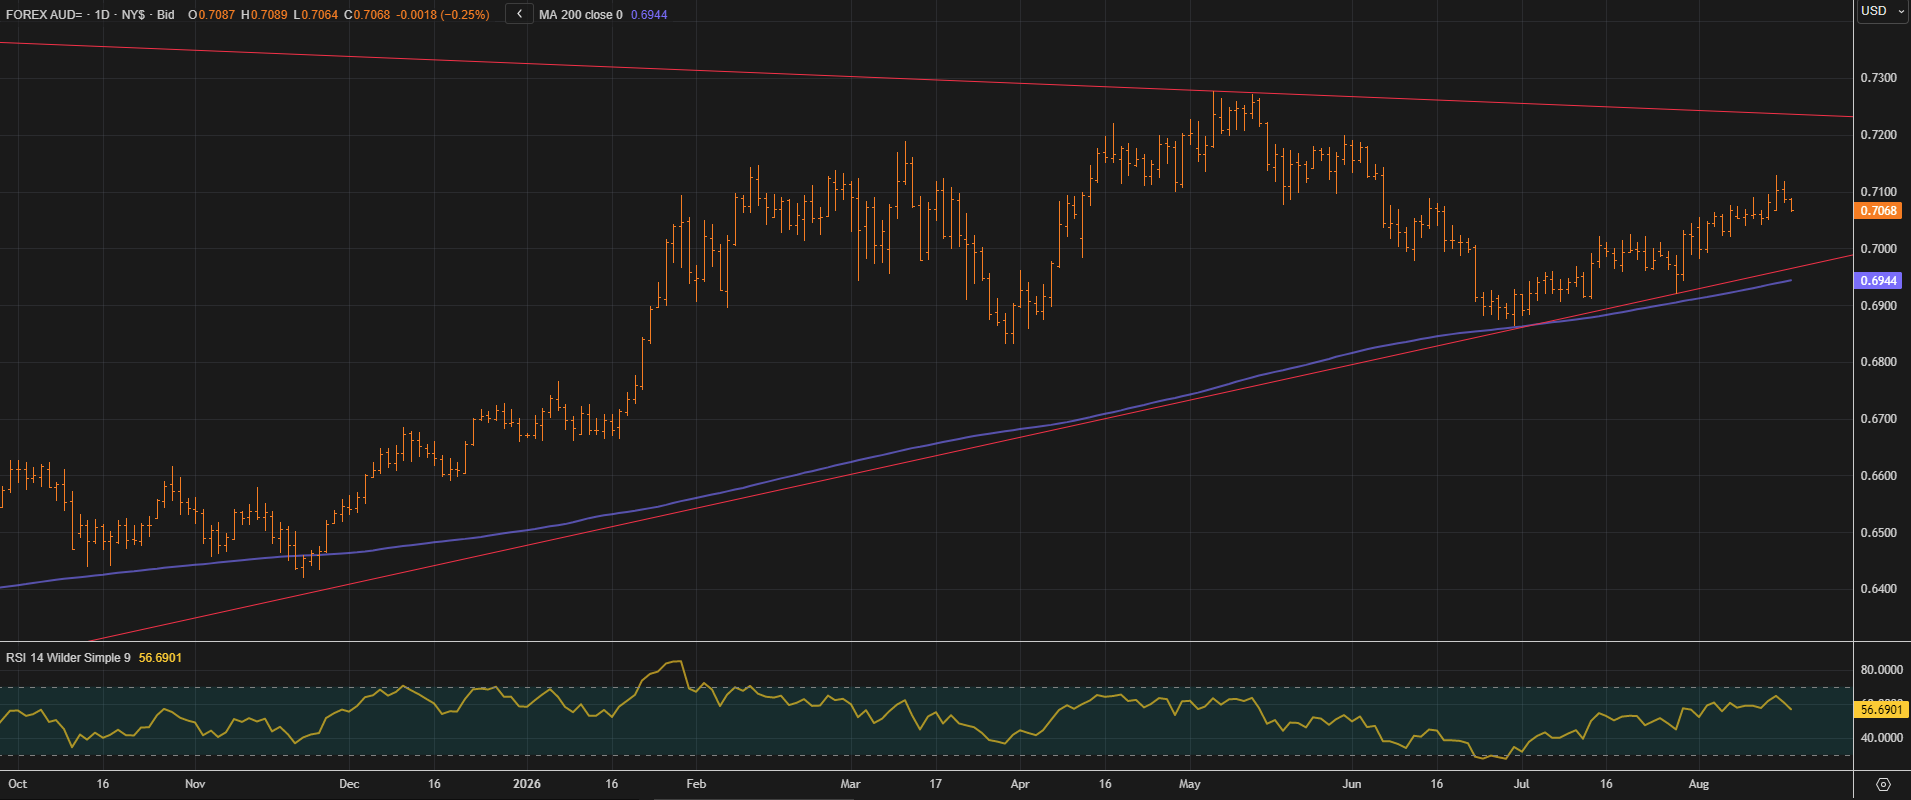This screenshot has width=1911, height=800.
Task: Select the MA 200 close 0 legend
Action: tap(580, 15)
